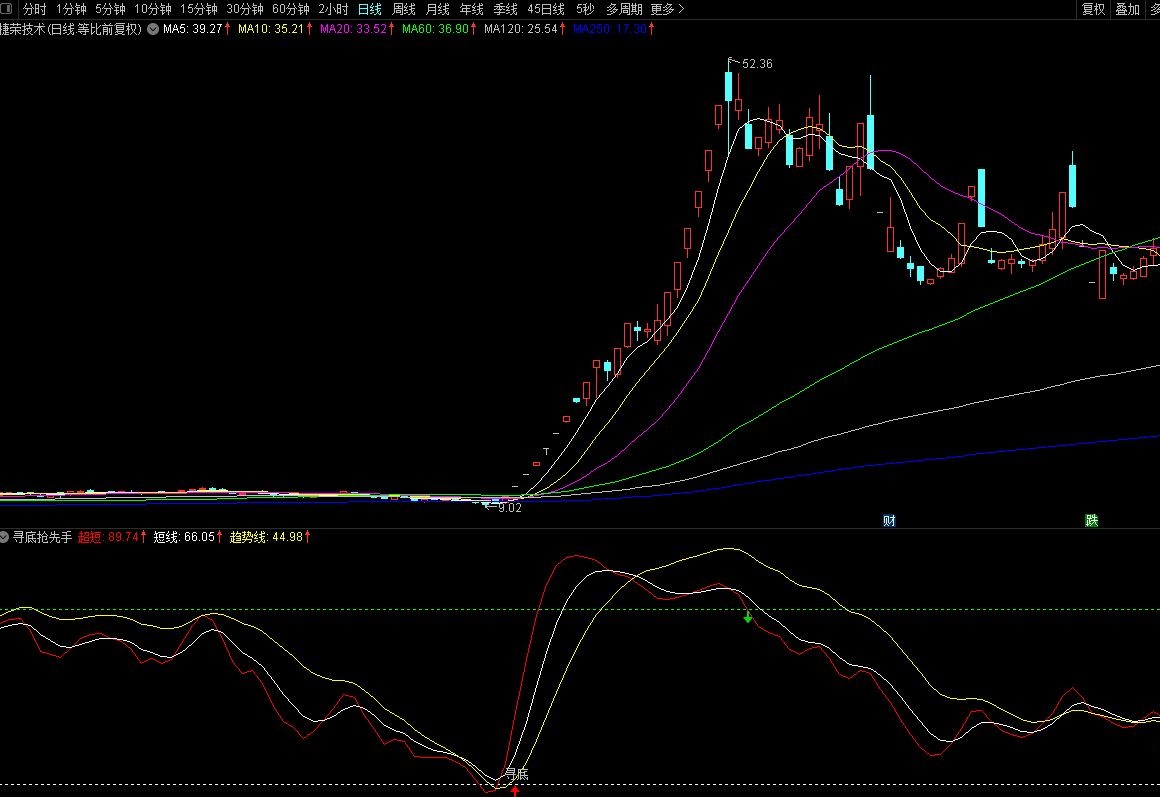Click the 多周期 multi-period button
Image resolution: width=1160 pixels, height=797 pixels.
(624, 9)
